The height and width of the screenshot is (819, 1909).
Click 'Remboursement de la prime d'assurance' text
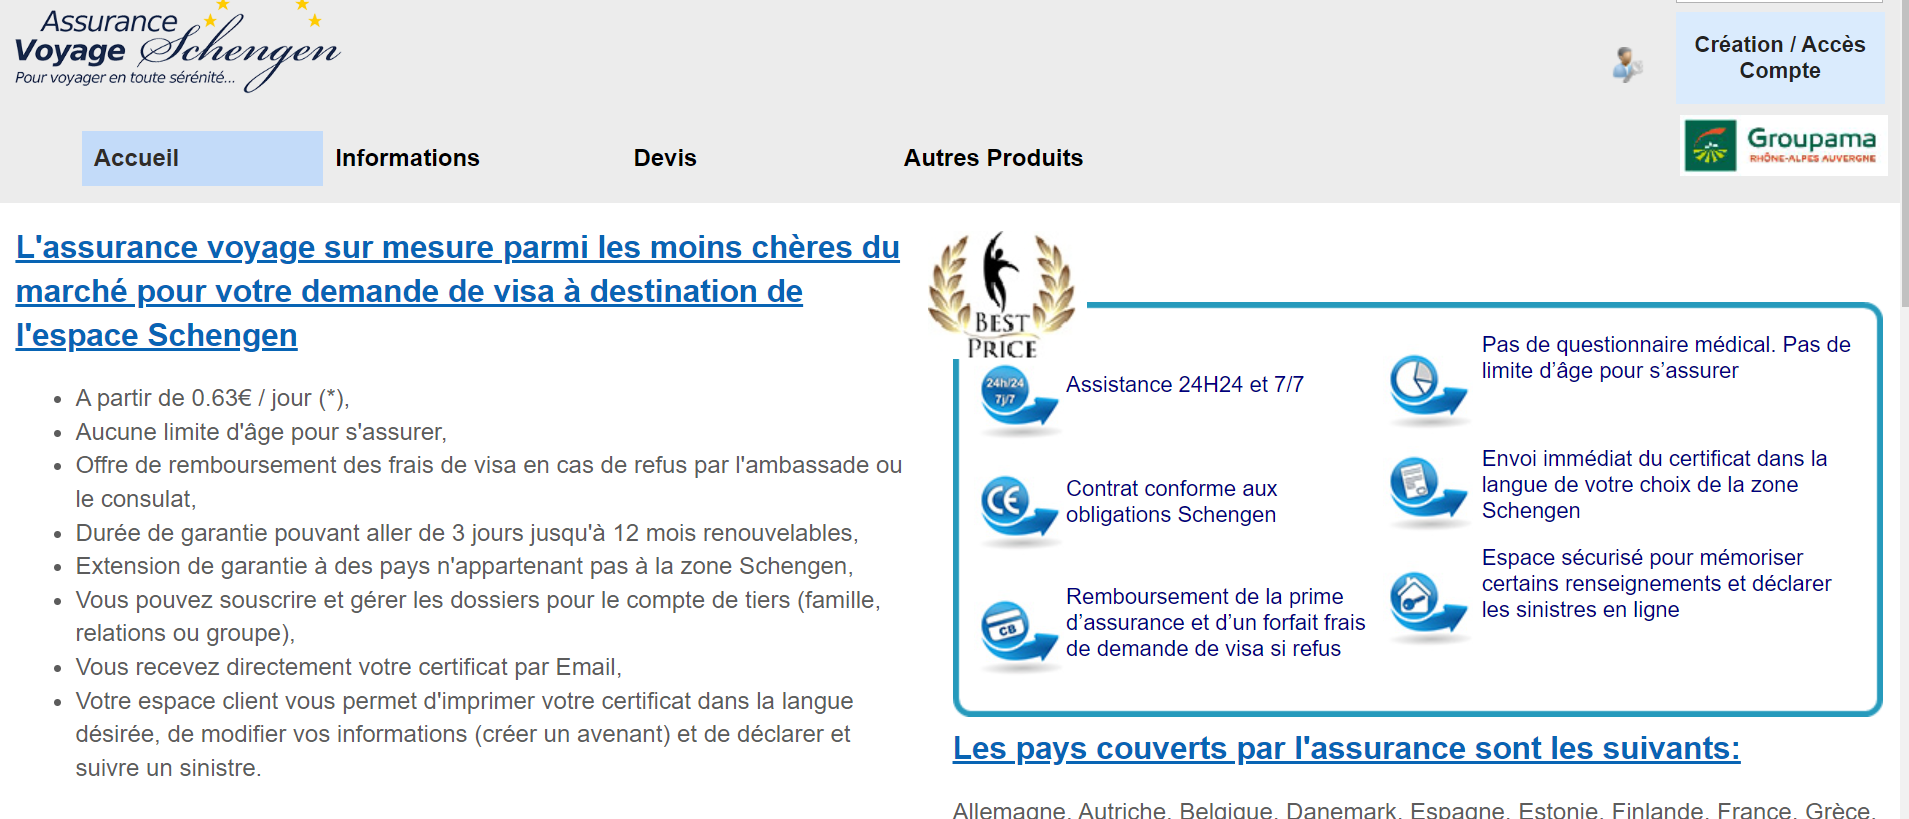[1215, 623]
